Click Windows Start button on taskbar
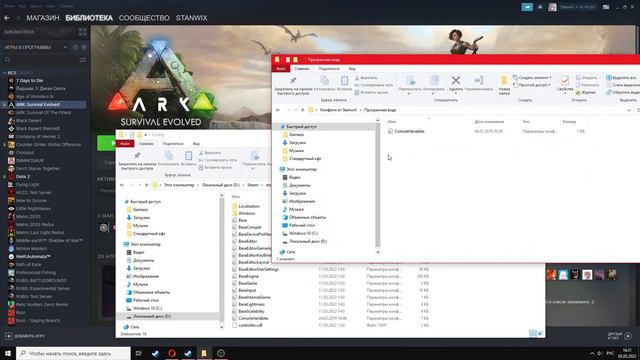 7,353
